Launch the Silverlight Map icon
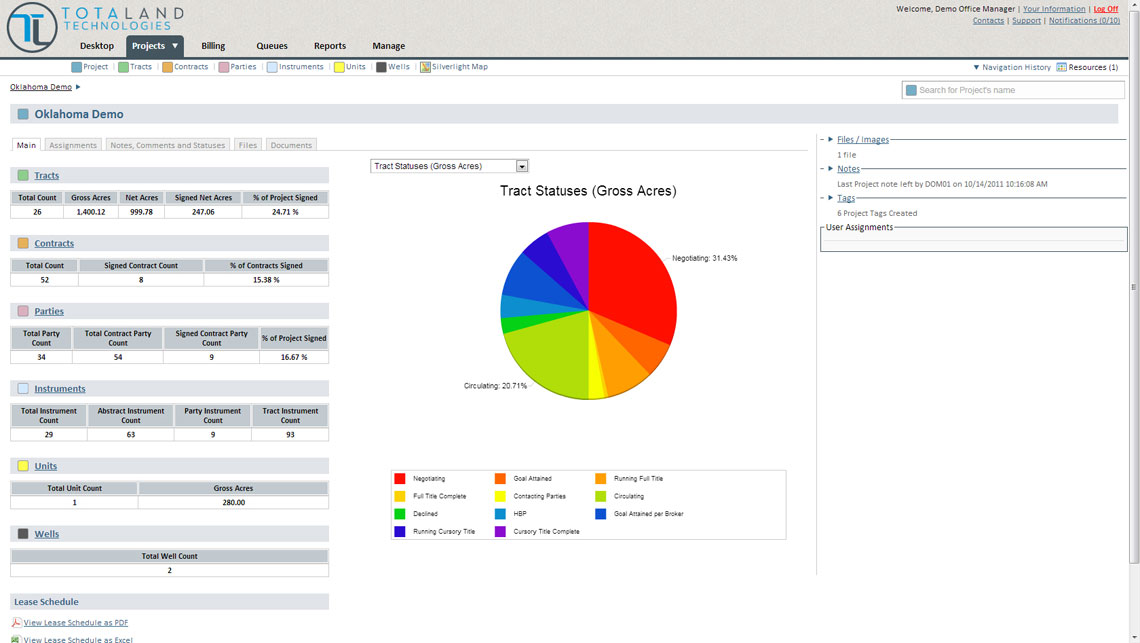 pos(425,67)
